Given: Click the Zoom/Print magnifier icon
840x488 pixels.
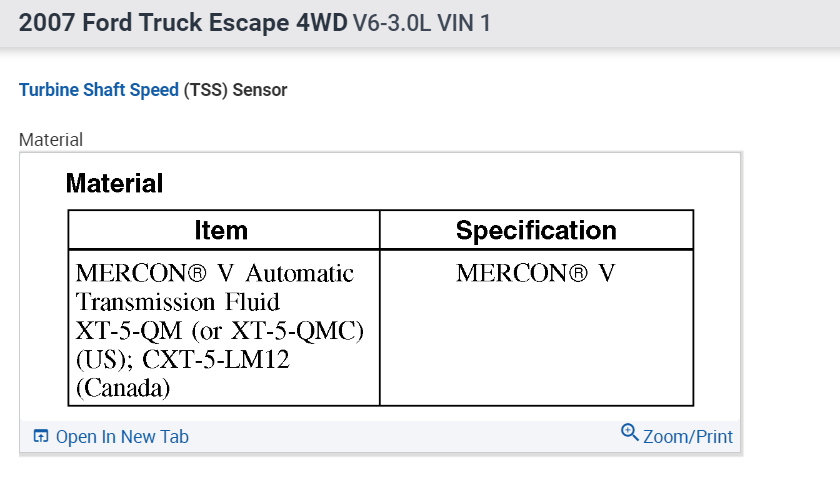Looking at the screenshot, I should (x=629, y=433).
